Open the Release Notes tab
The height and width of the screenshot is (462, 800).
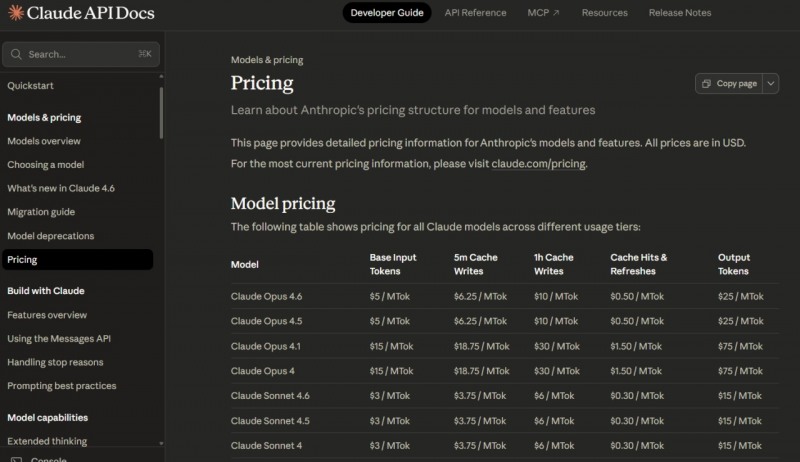[x=679, y=13]
